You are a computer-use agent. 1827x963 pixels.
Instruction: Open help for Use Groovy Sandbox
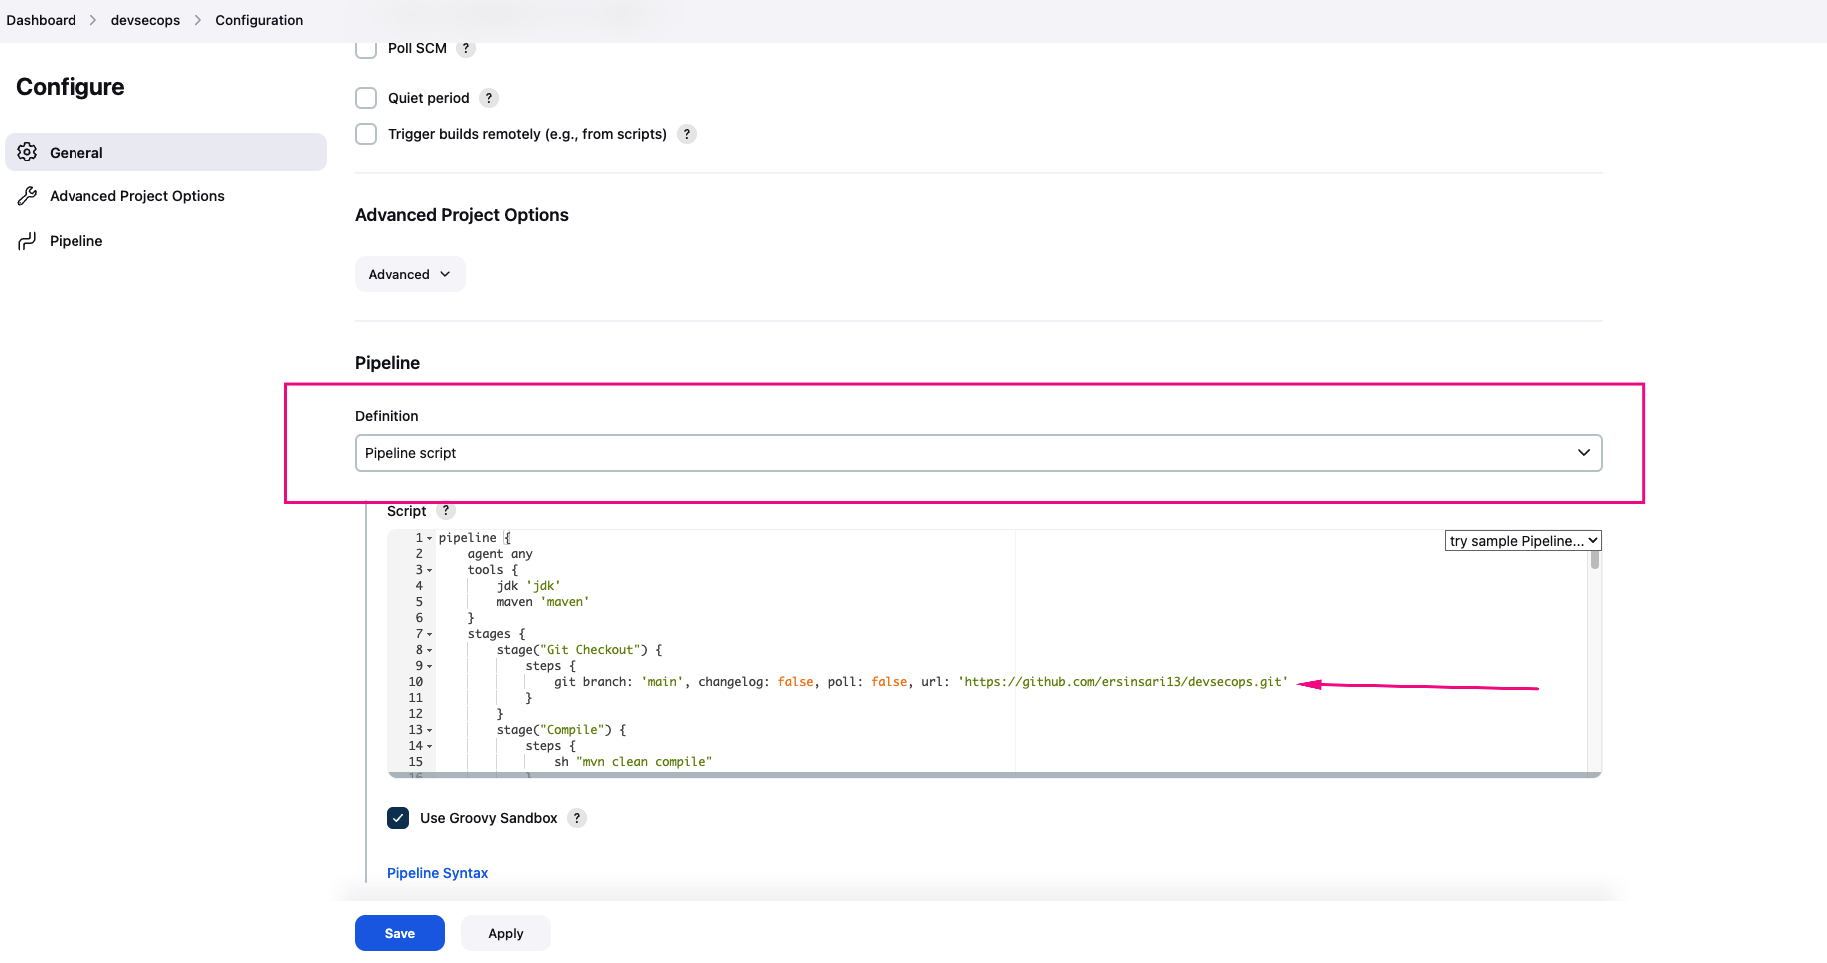(x=577, y=818)
